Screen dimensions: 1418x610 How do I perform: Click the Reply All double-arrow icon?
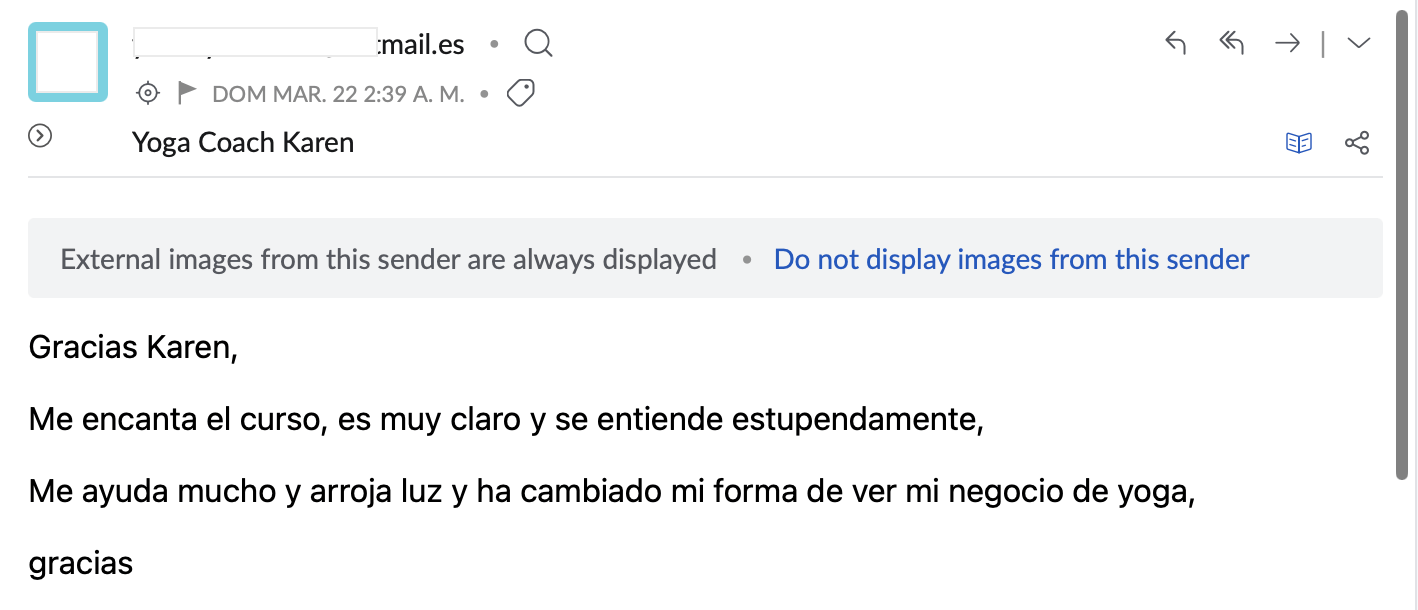coord(1231,43)
